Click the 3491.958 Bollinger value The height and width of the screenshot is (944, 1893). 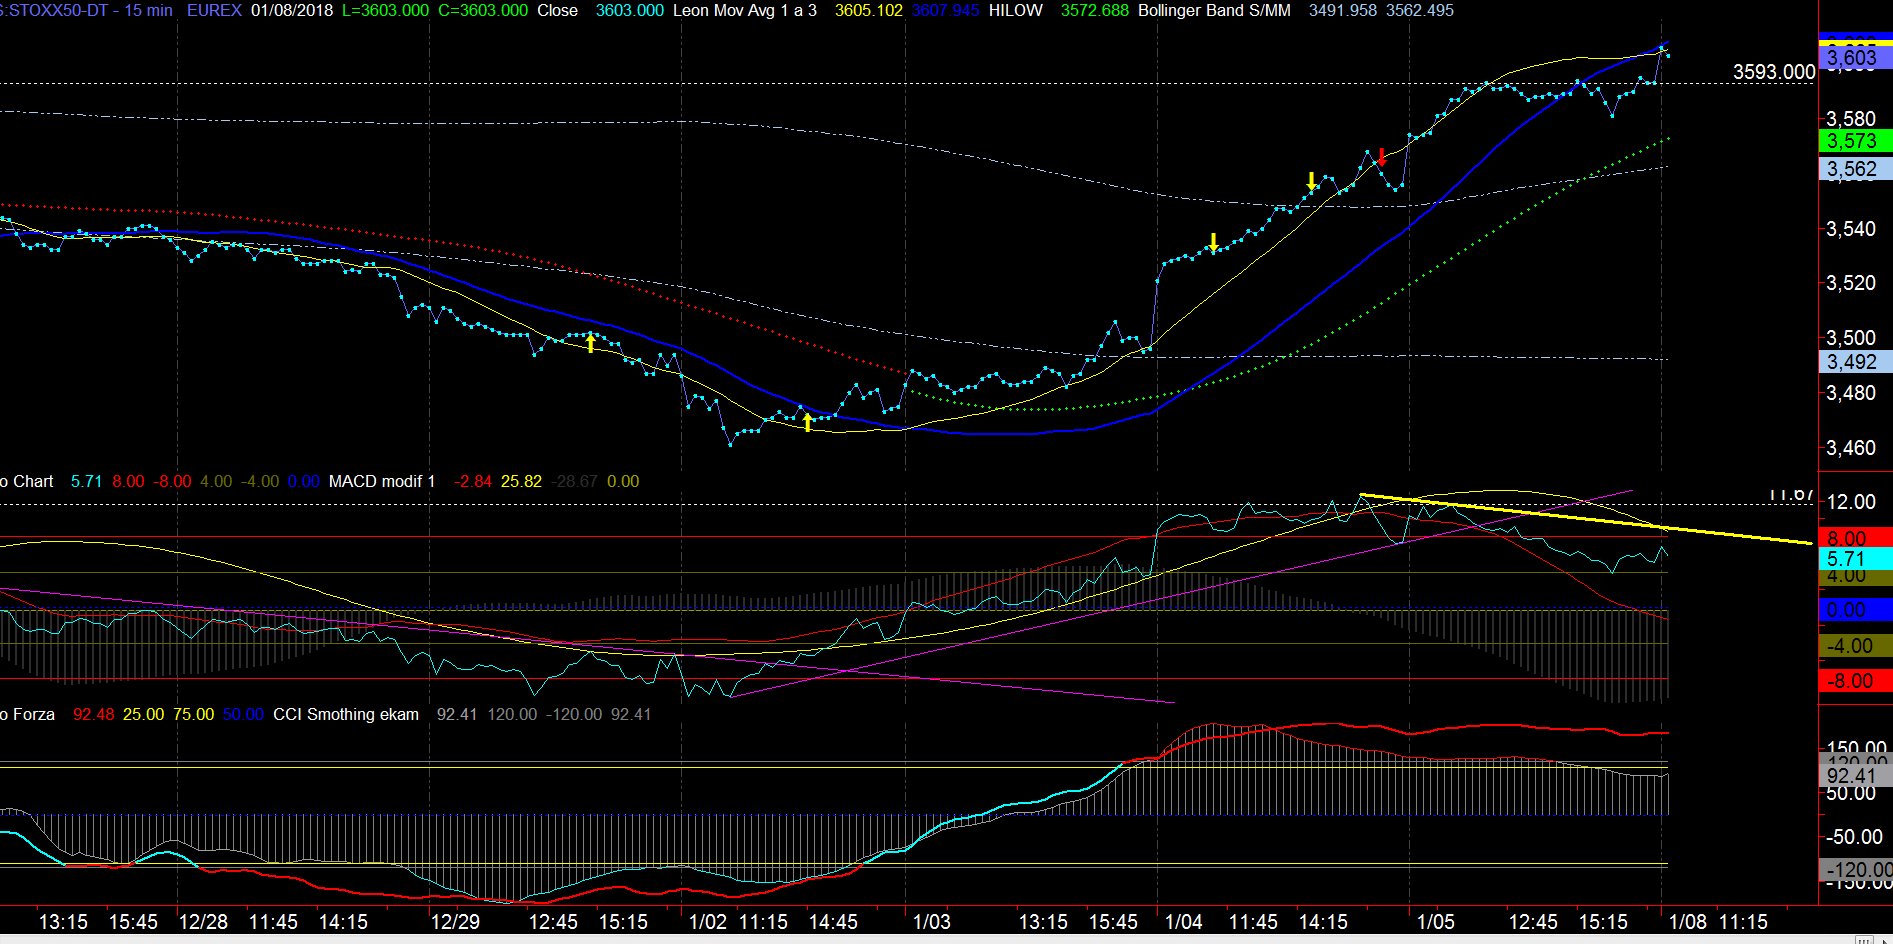click(1342, 10)
